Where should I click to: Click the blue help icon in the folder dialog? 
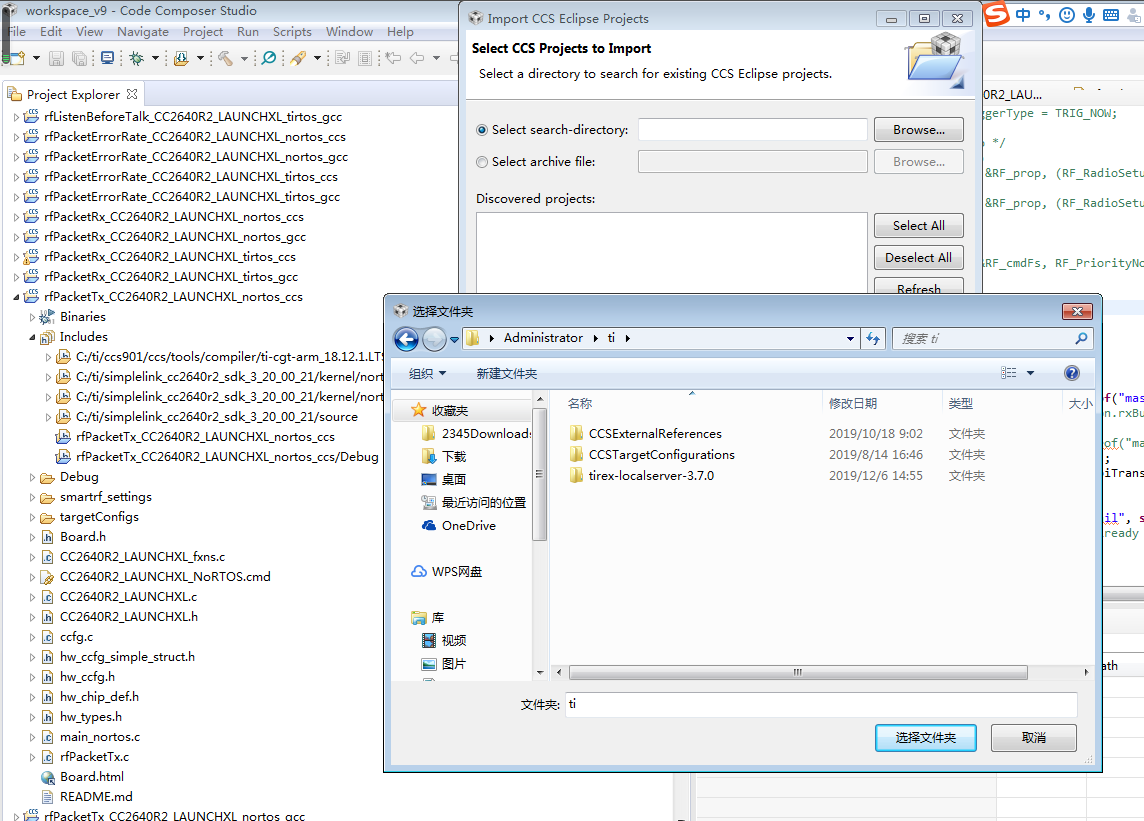click(x=1072, y=374)
